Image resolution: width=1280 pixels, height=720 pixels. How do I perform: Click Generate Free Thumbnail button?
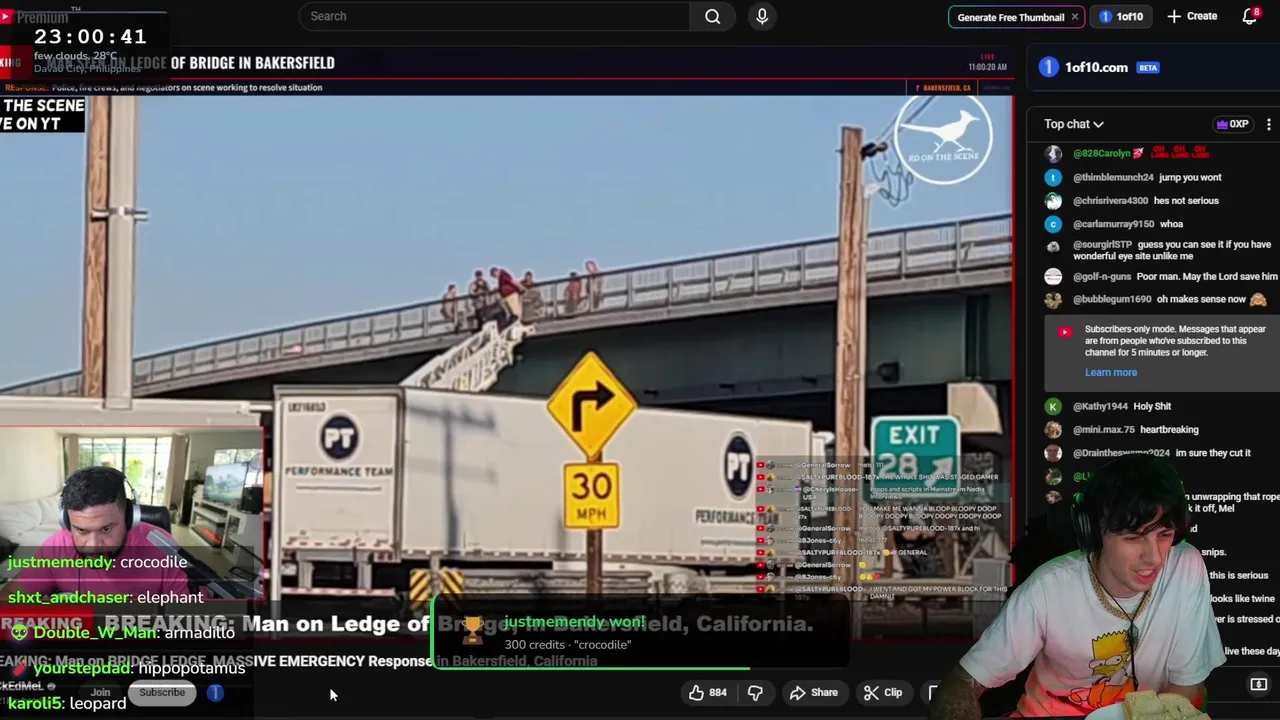click(x=1010, y=17)
